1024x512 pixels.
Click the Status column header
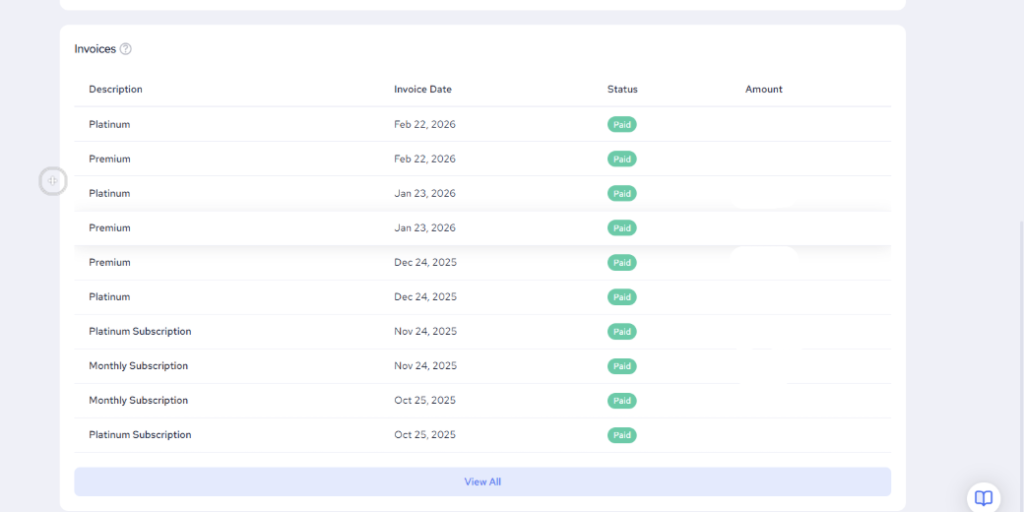pyautogui.click(x=622, y=89)
